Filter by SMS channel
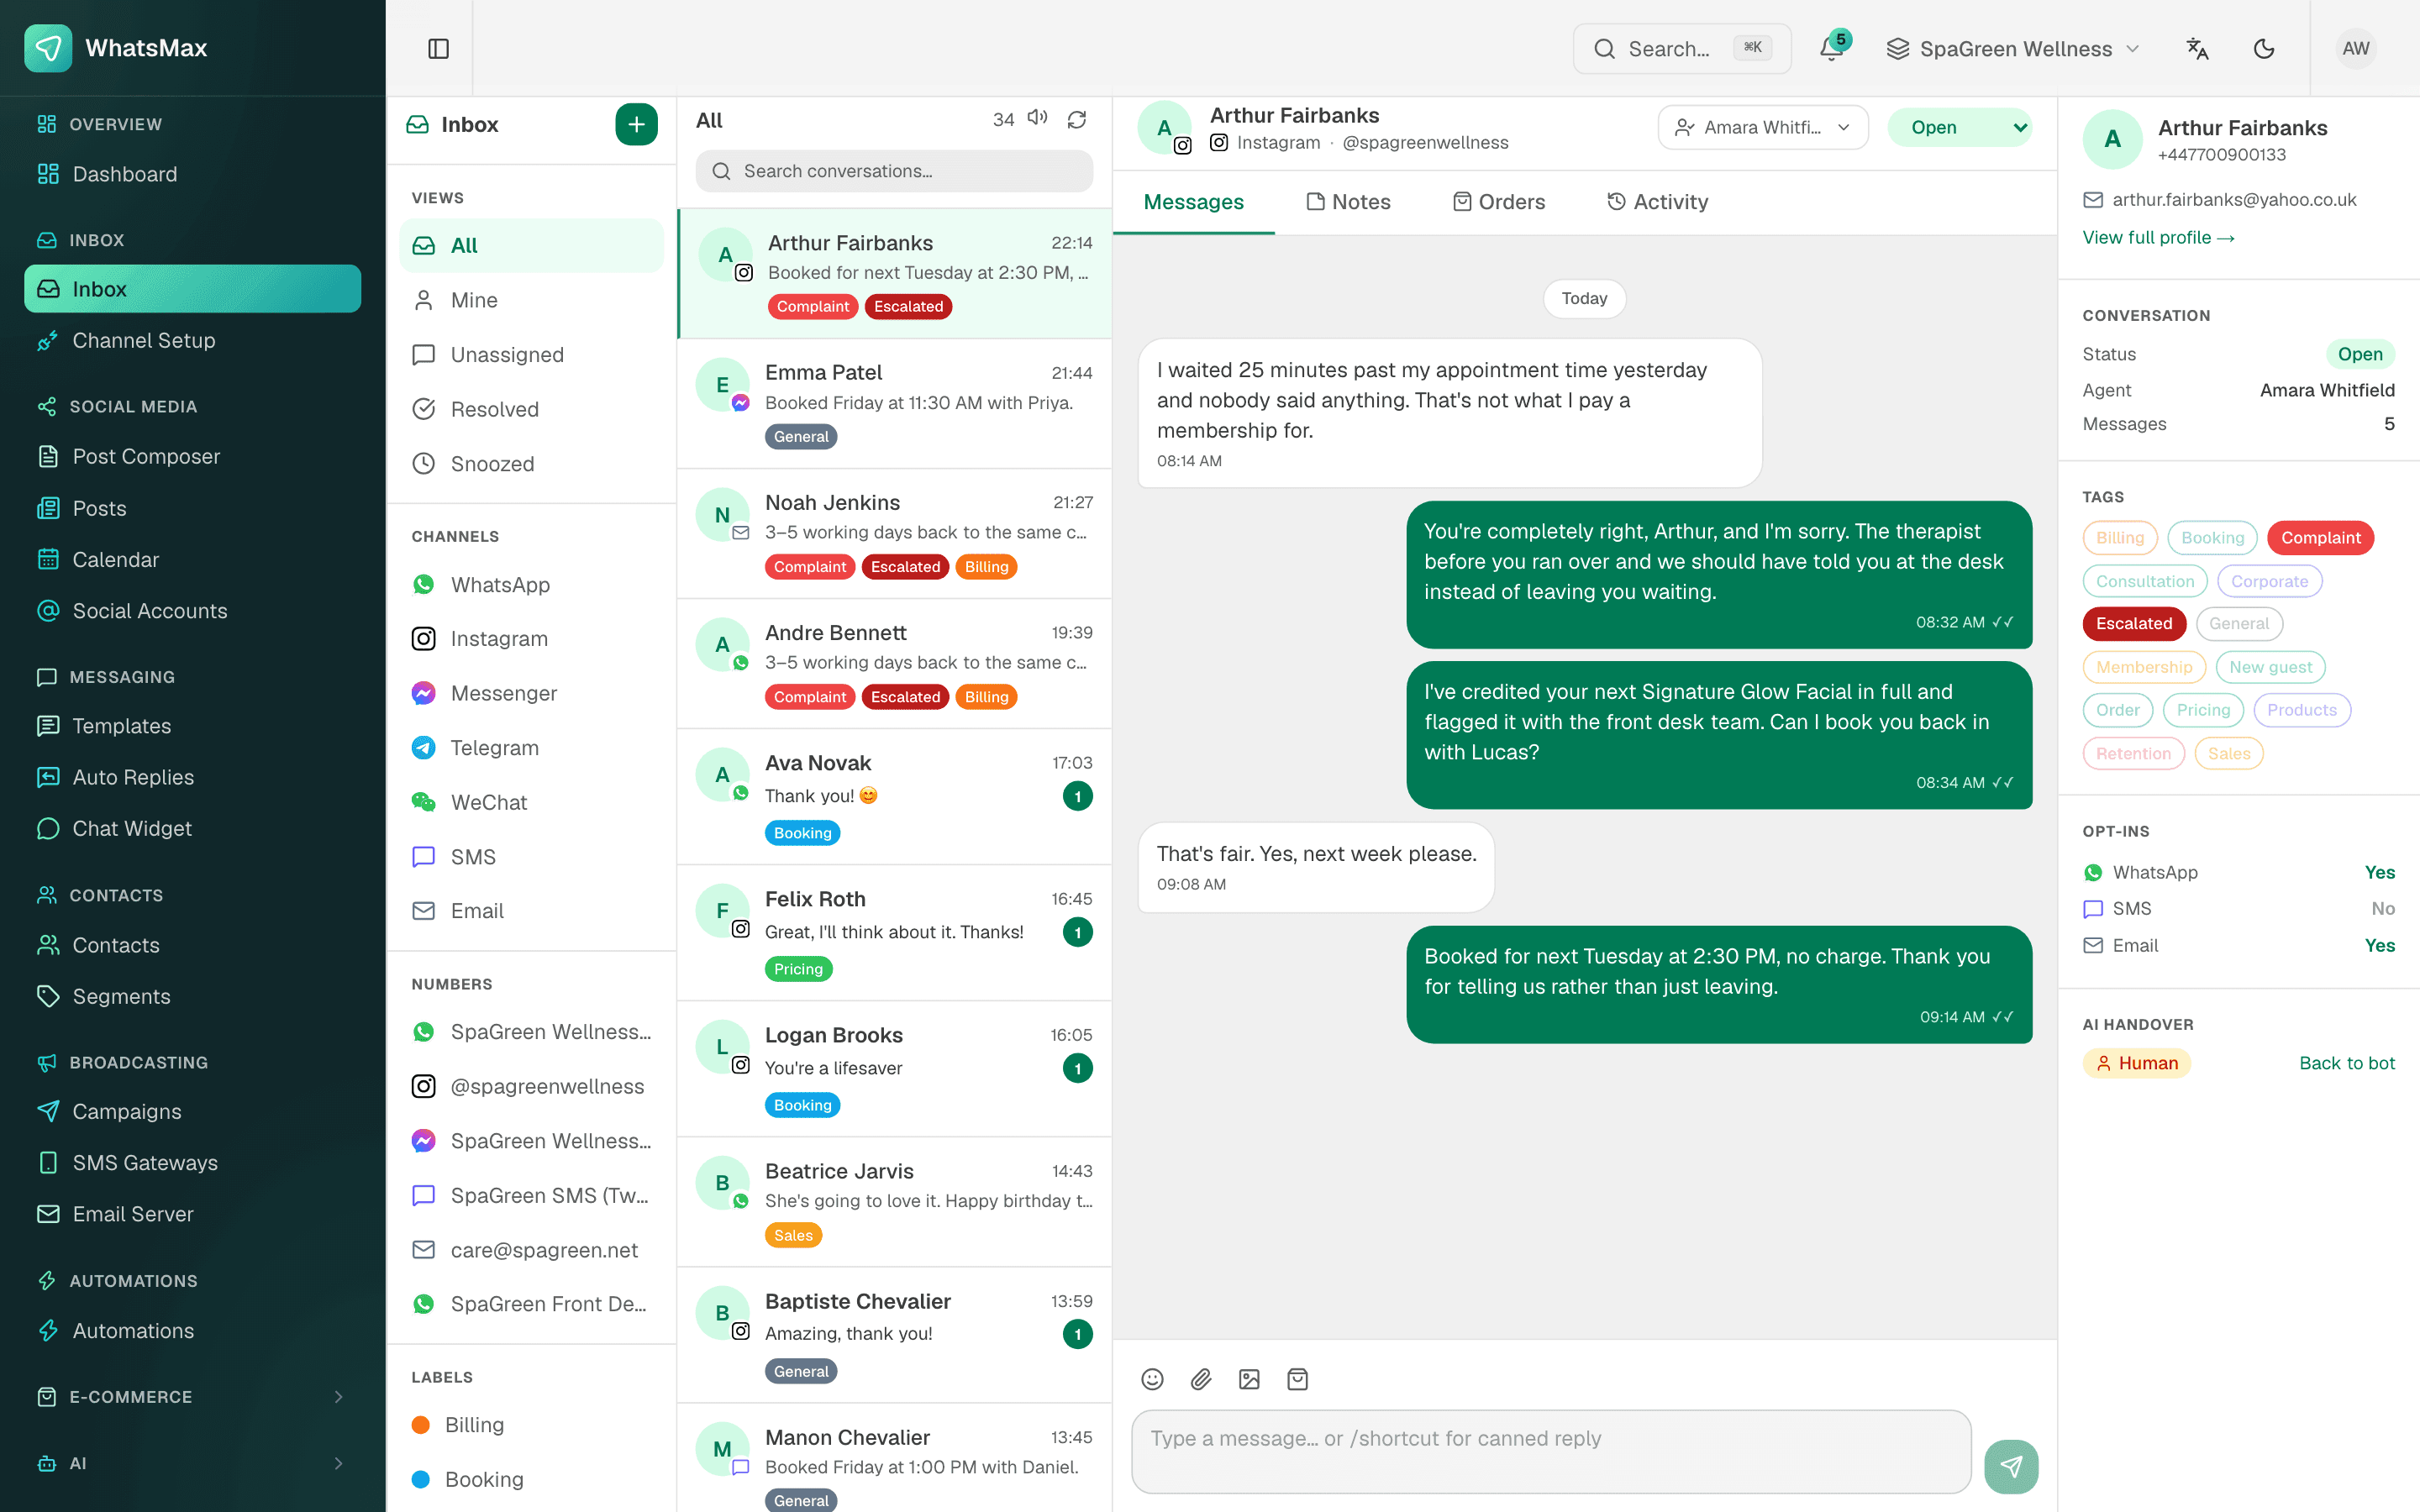 [530, 856]
